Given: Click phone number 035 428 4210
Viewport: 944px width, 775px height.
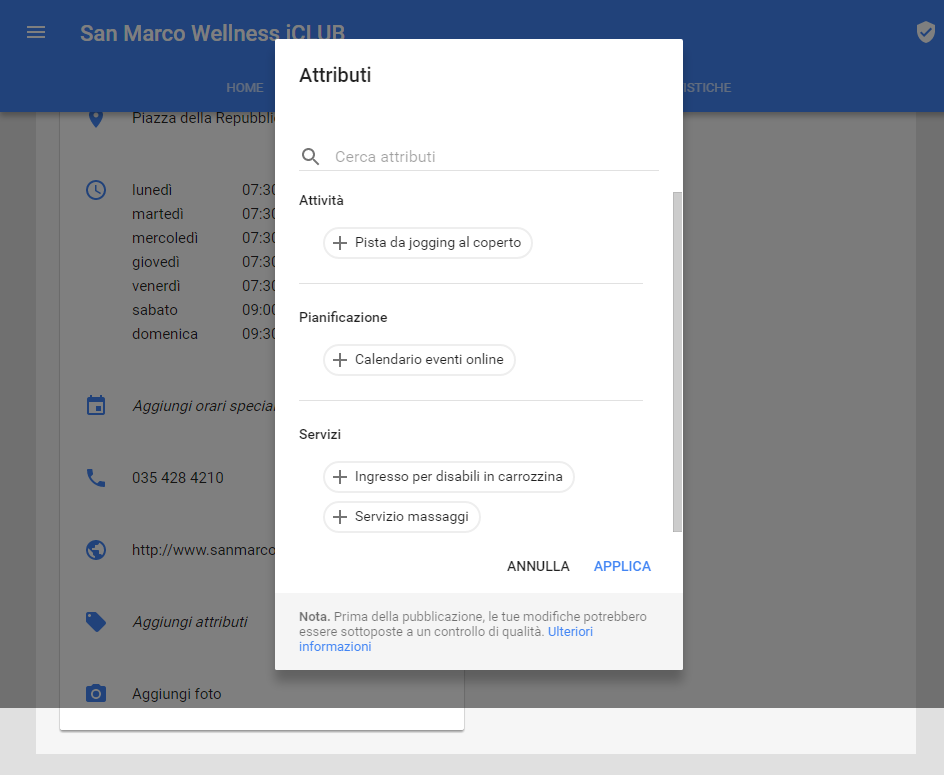Looking at the screenshot, I should point(178,478).
